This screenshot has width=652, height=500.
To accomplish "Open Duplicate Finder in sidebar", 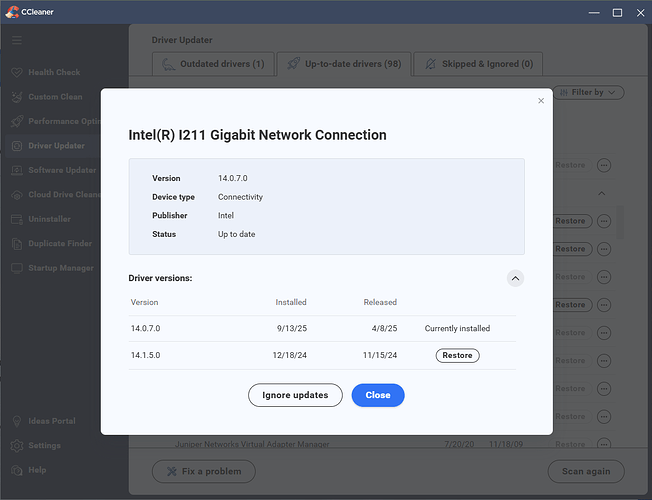I will click(54, 244).
